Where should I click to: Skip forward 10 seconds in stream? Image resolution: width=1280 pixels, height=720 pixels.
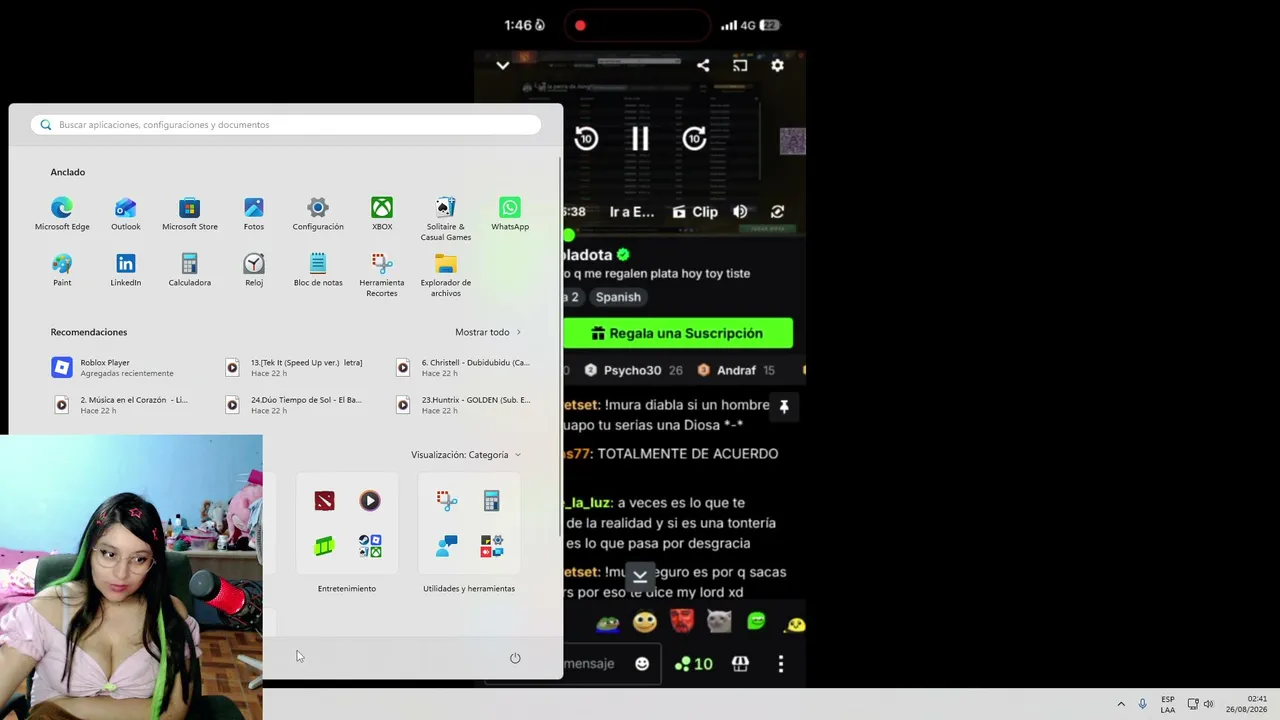coord(694,139)
